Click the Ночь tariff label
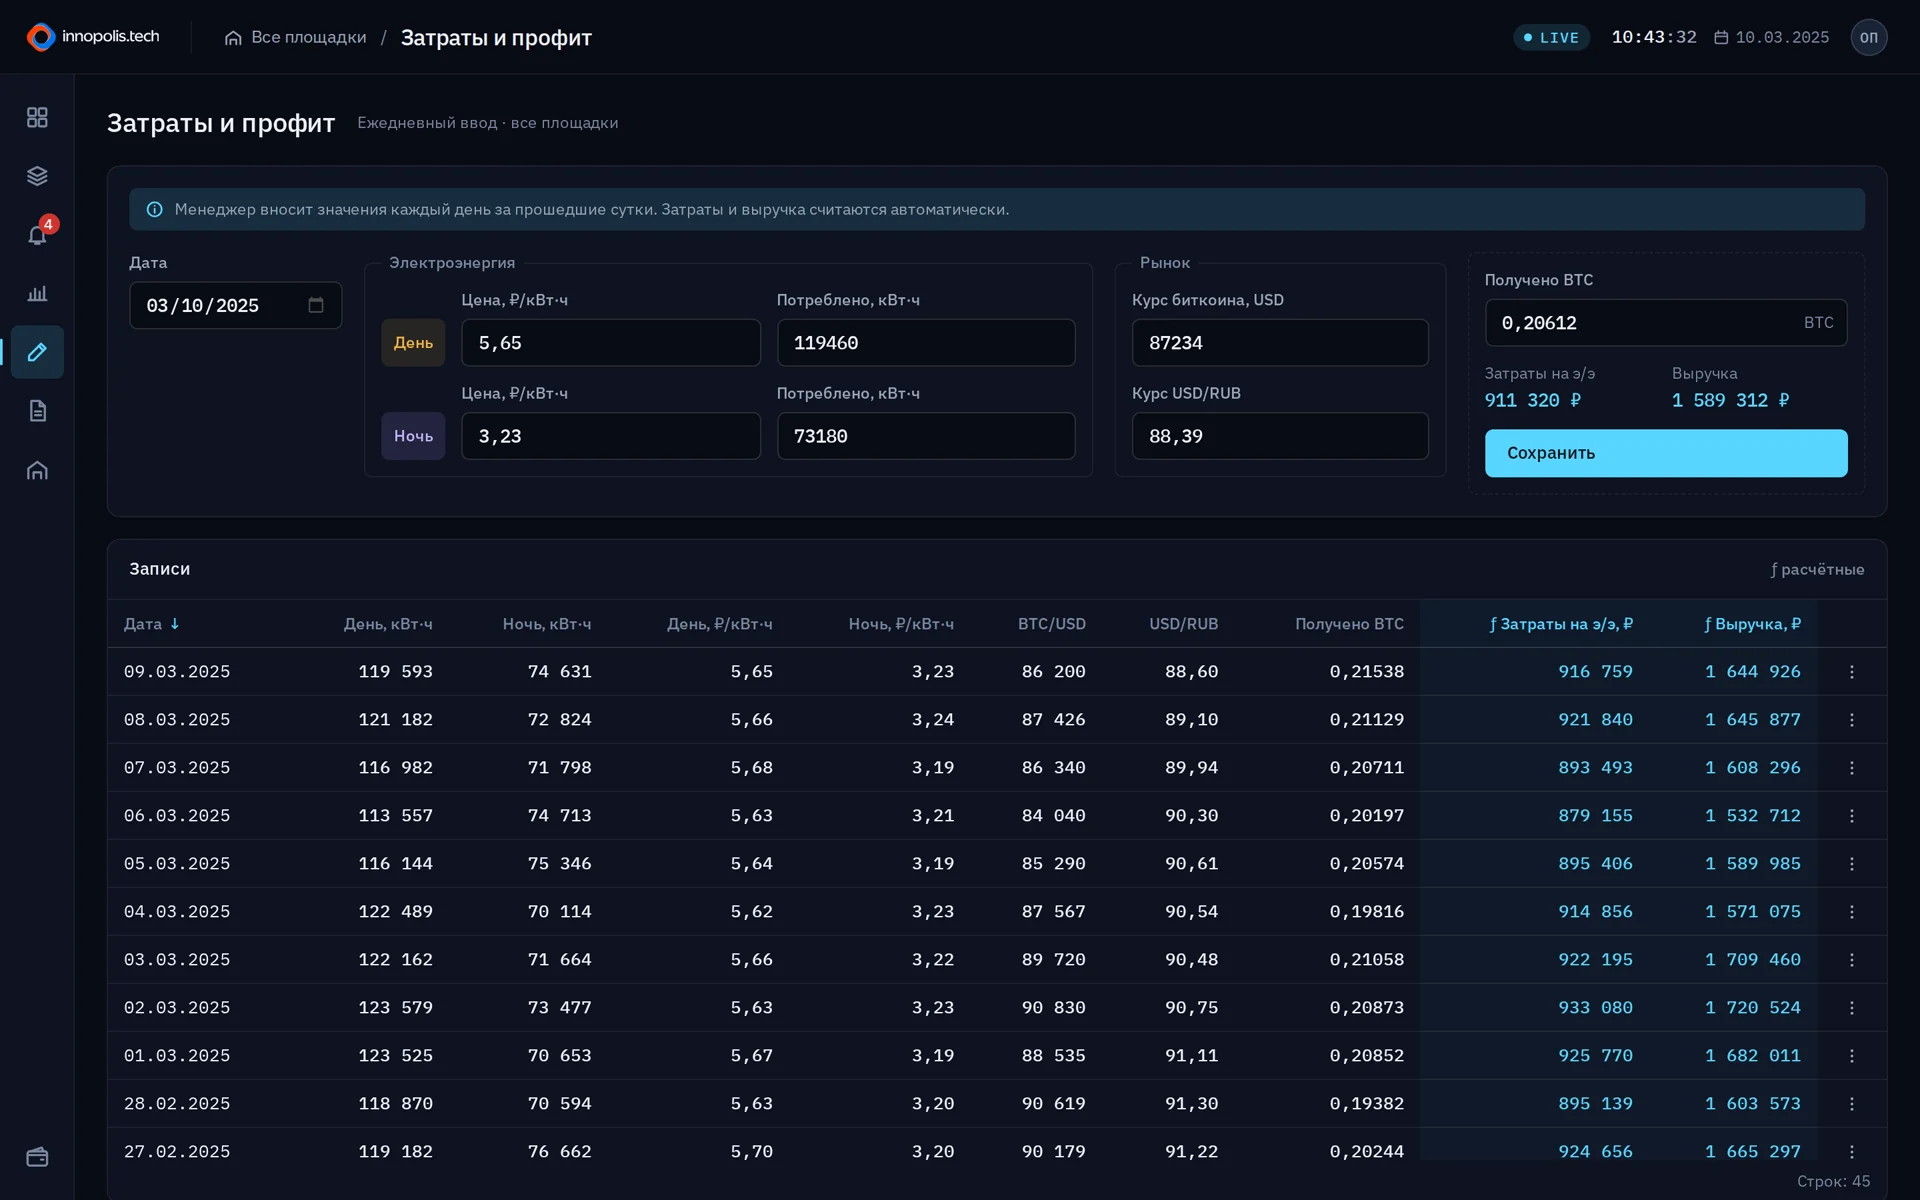This screenshot has height=1200, width=1920. 413,436
